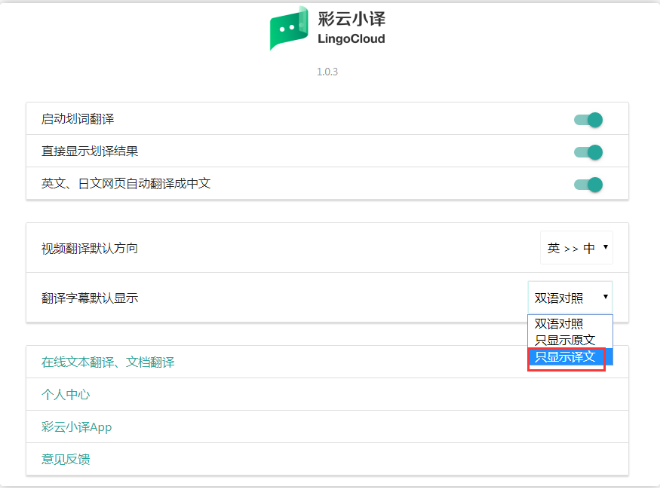Click the 视频翻译默认方向 label text
The width and height of the screenshot is (660, 488).
click(x=90, y=248)
